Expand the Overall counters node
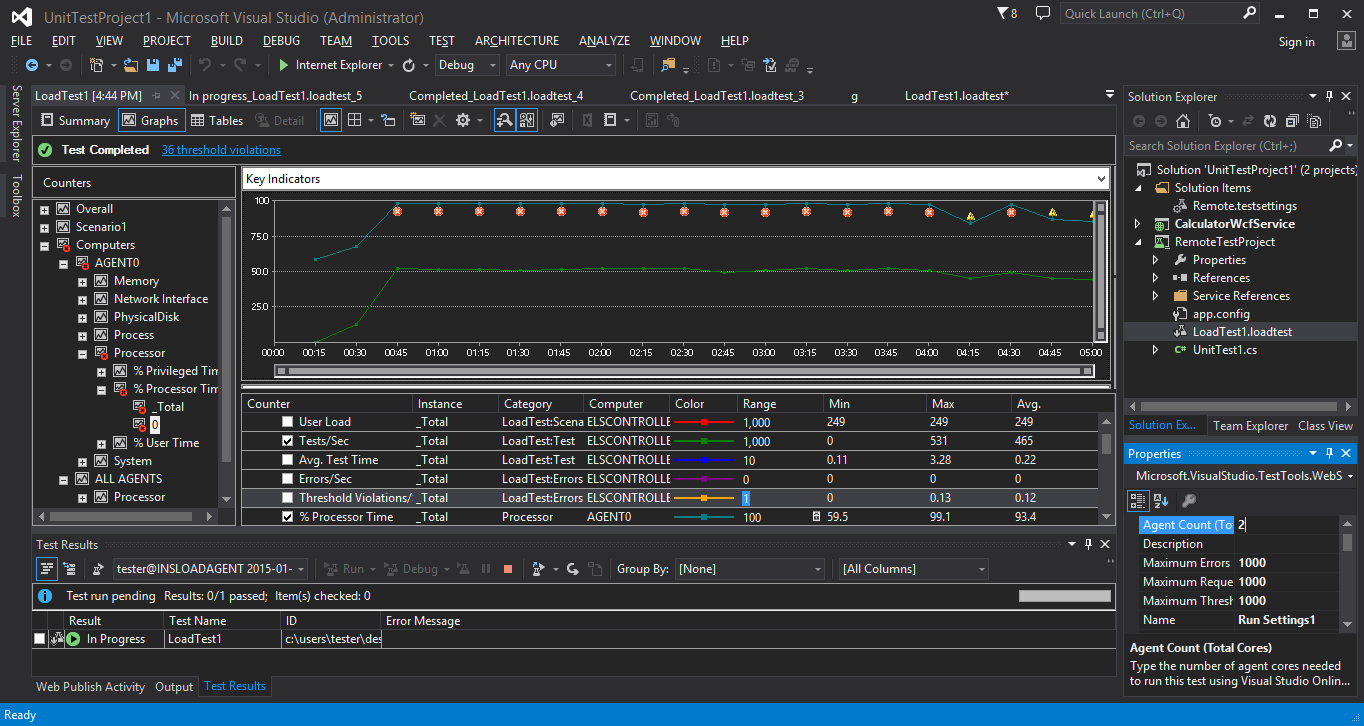The image size is (1364, 726). (45, 210)
